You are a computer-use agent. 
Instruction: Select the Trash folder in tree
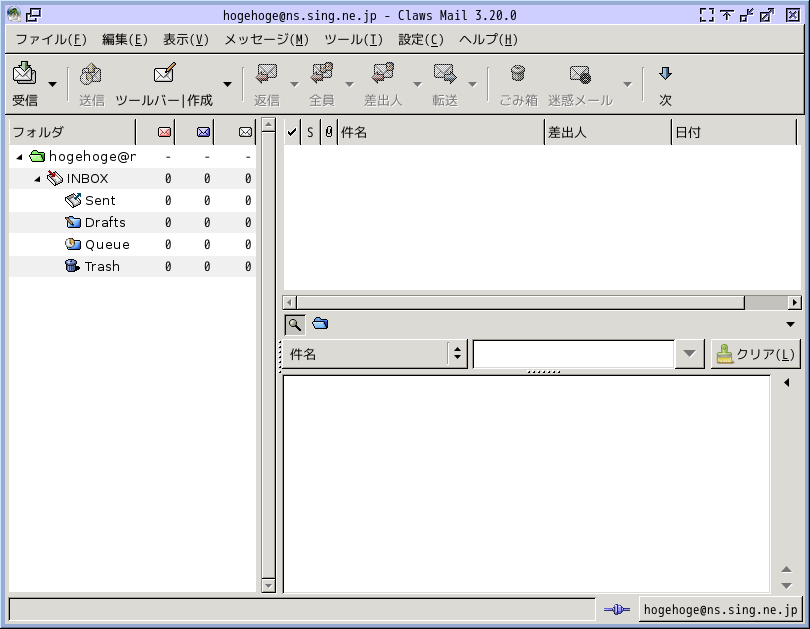[101, 266]
